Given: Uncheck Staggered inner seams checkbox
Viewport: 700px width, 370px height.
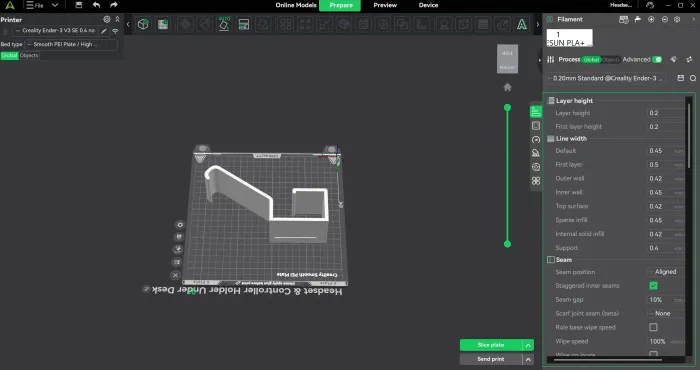Looking at the screenshot, I should 654,286.
